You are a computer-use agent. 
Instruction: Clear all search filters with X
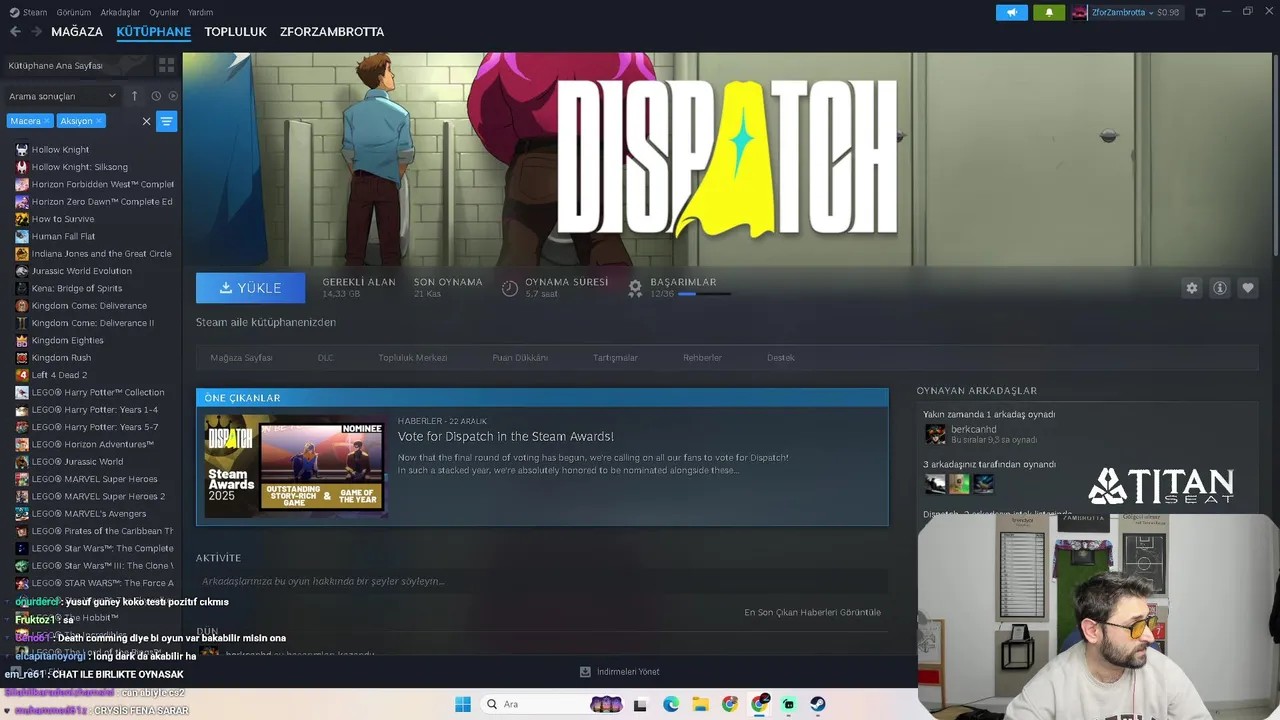click(146, 121)
